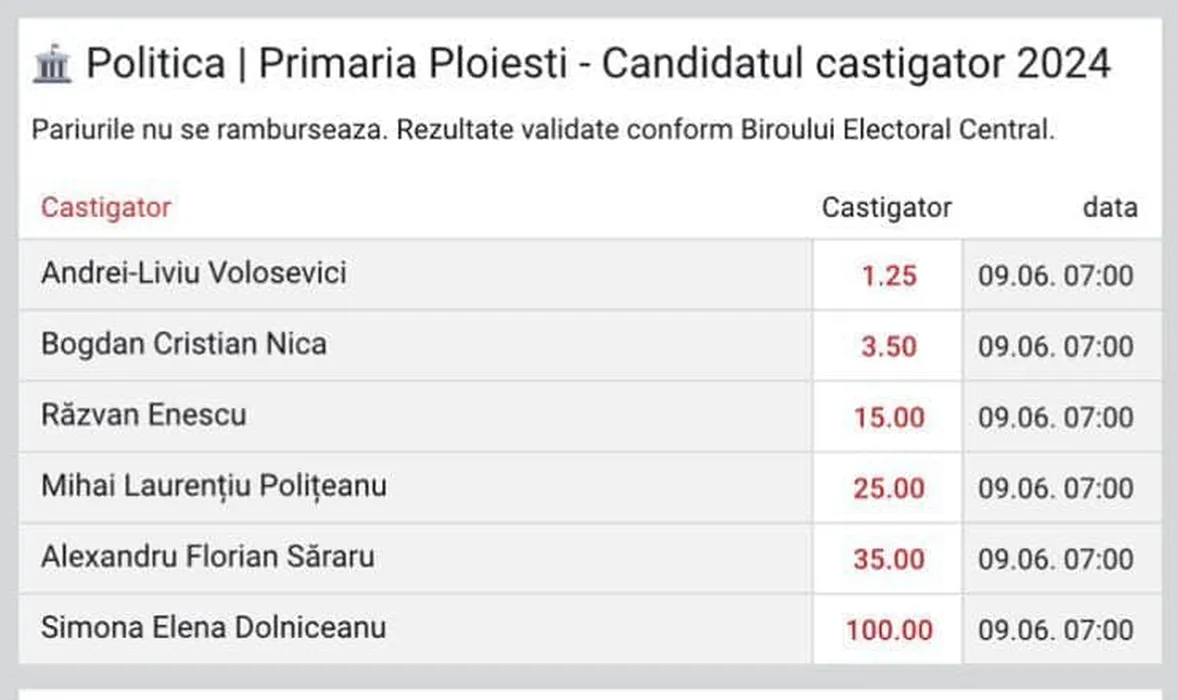Screen dimensions: 1178x700
Task: Select odds 3.50 for Bogdan Cristian Nica
Action: pyautogui.click(x=888, y=347)
